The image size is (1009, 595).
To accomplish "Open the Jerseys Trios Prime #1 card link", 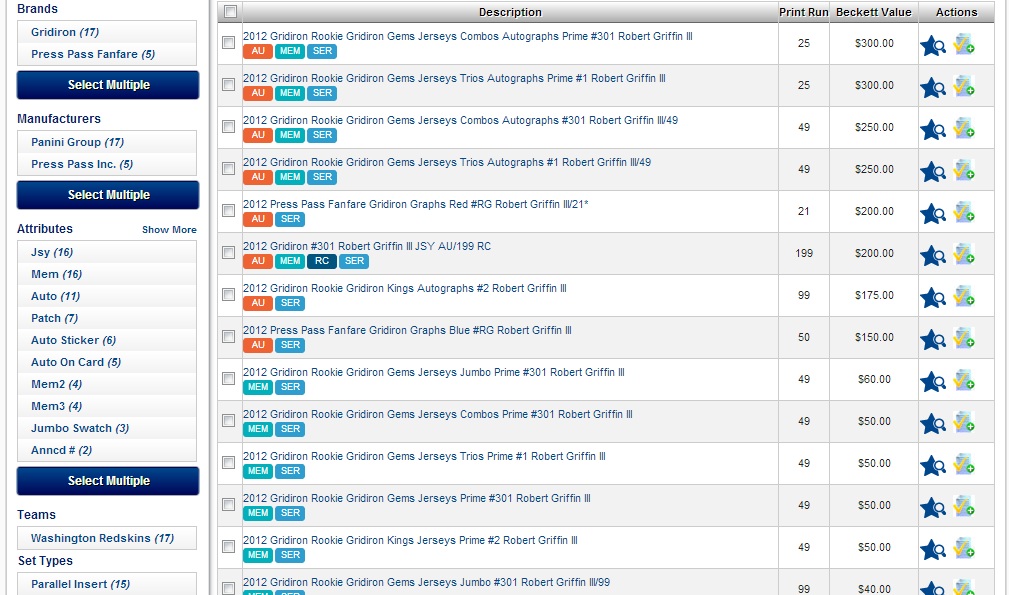I will click(x=424, y=456).
